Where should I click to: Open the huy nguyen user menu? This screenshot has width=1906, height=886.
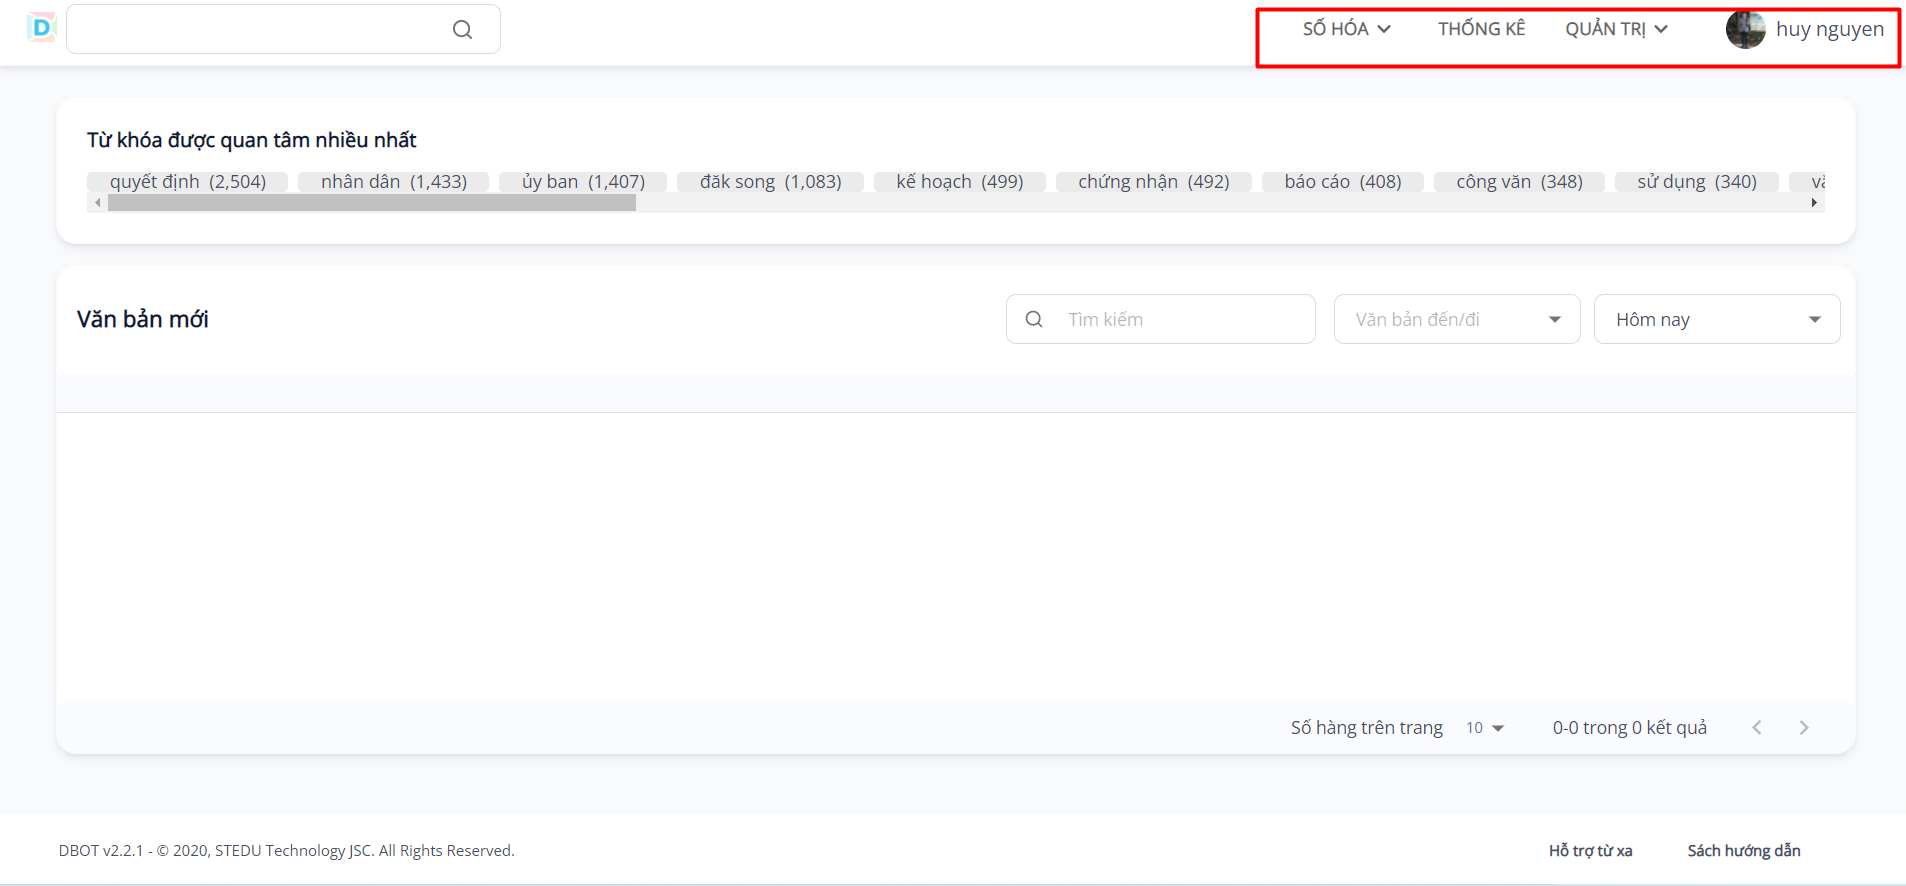1829,29
